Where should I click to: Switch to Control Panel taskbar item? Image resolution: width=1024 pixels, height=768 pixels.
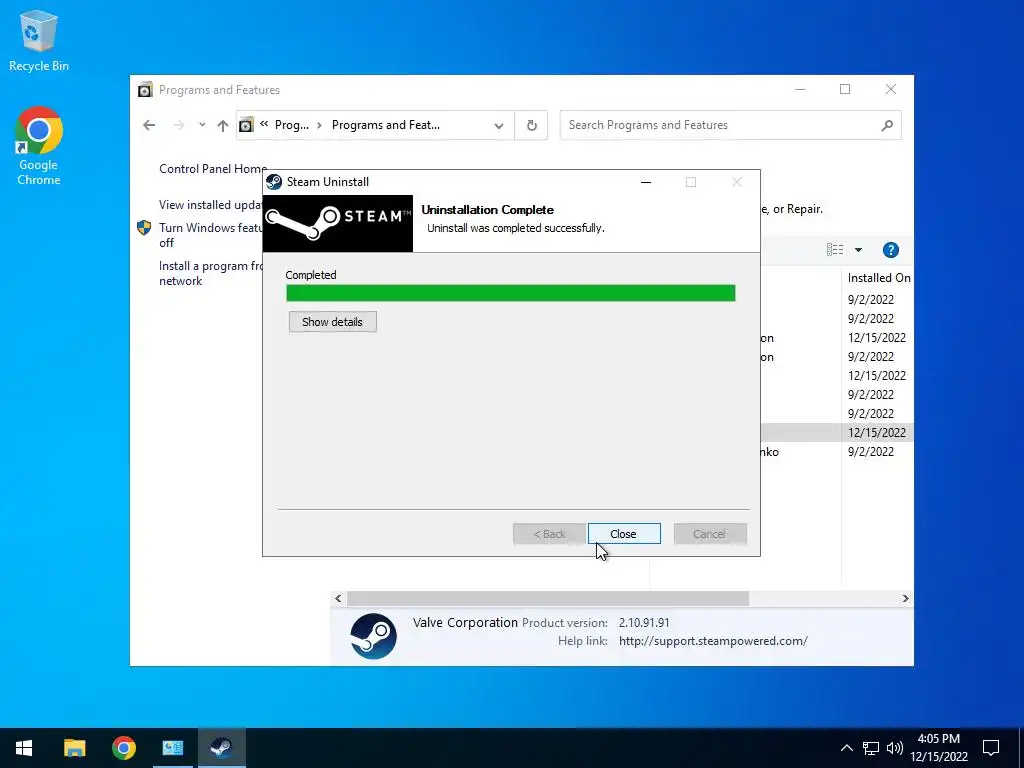172,748
